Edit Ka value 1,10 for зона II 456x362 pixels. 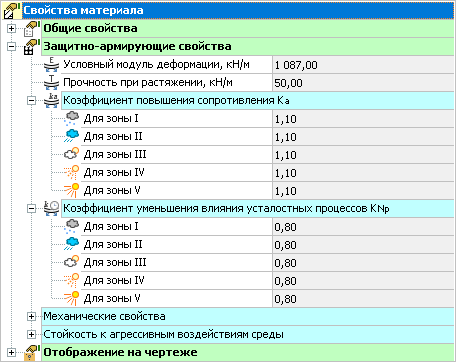[x=364, y=137]
